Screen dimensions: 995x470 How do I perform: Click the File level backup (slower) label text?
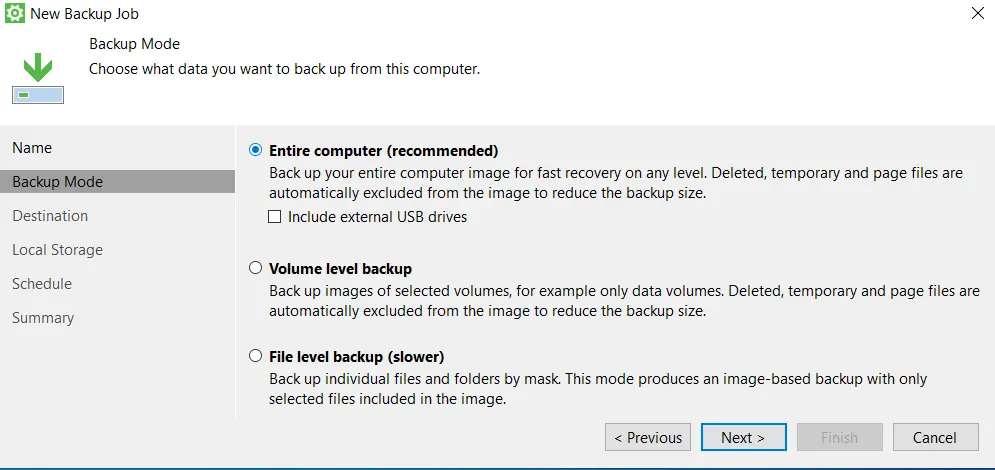357,356
